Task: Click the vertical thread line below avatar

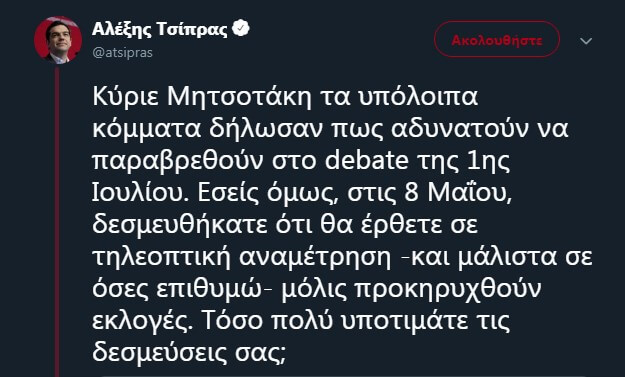Action: [57, 221]
